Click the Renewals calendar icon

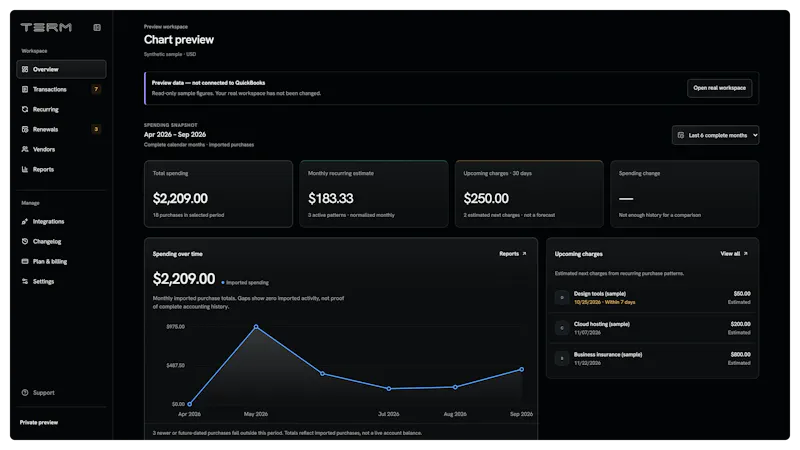coord(25,129)
